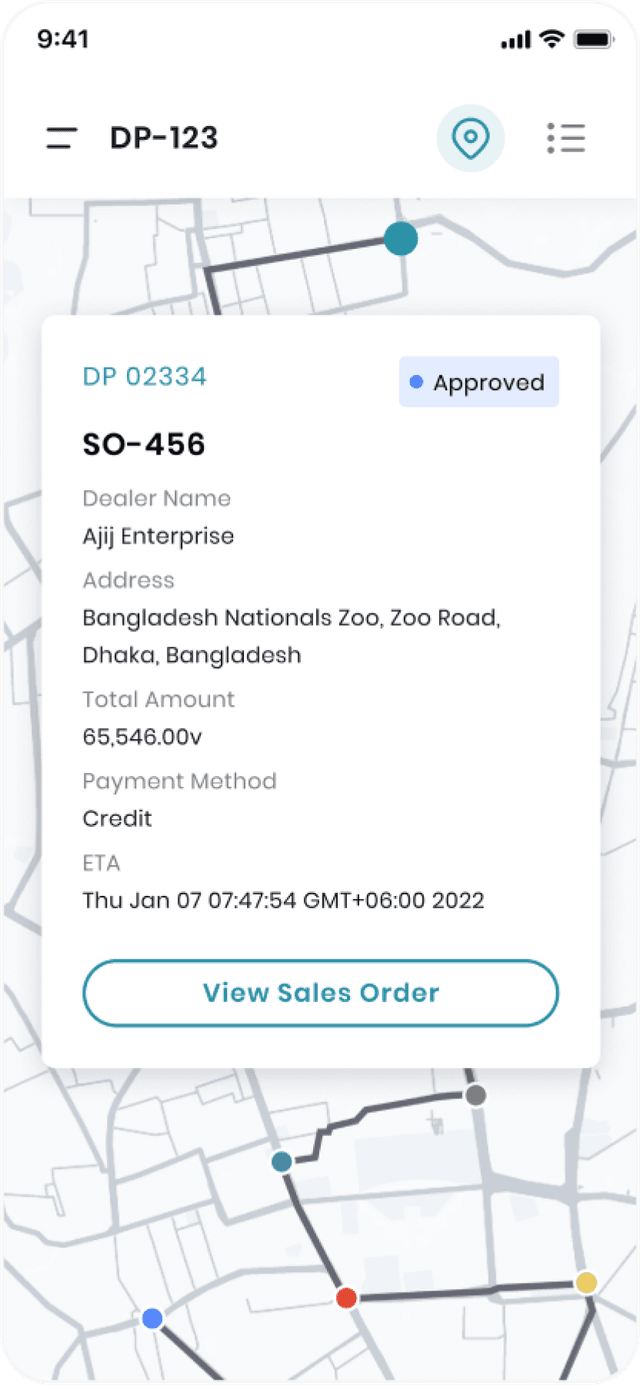640x1385 pixels.
Task: Tap the blue map stop marker
Action: pyautogui.click(x=152, y=1318)
